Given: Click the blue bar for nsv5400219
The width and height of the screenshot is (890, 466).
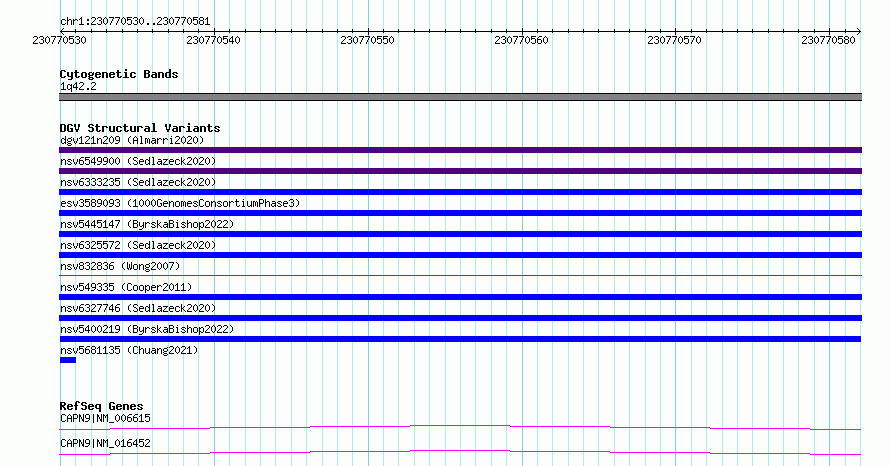Looking at the screenshot, I should (x=460, y=339).
